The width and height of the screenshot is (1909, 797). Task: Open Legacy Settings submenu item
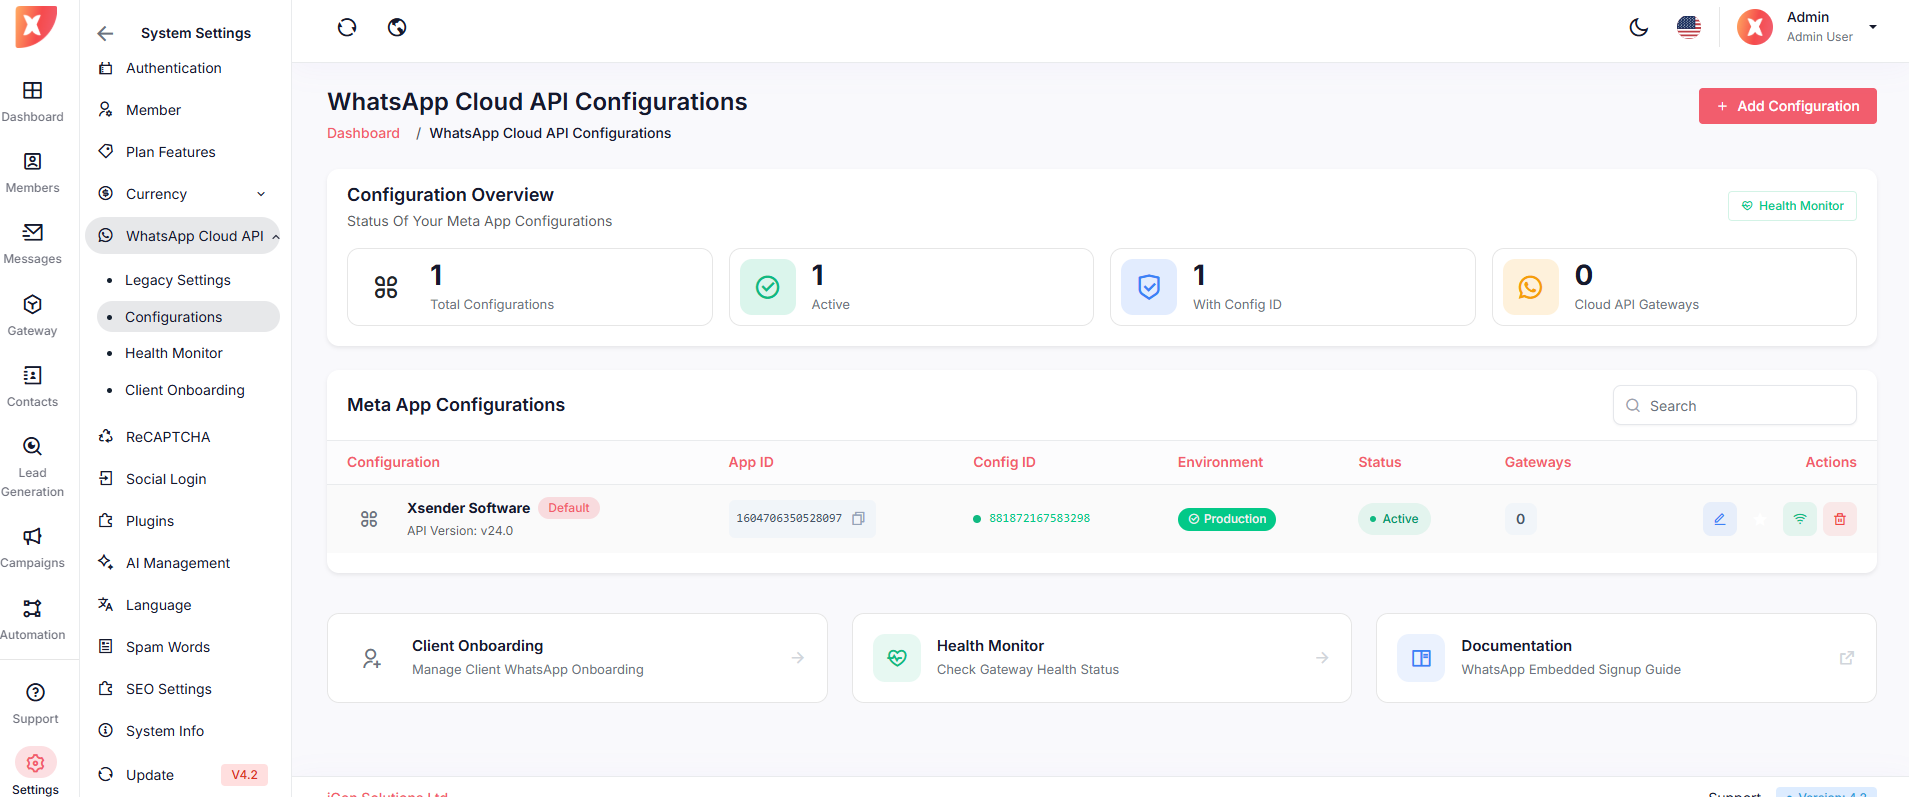click(x=178, y=280)
